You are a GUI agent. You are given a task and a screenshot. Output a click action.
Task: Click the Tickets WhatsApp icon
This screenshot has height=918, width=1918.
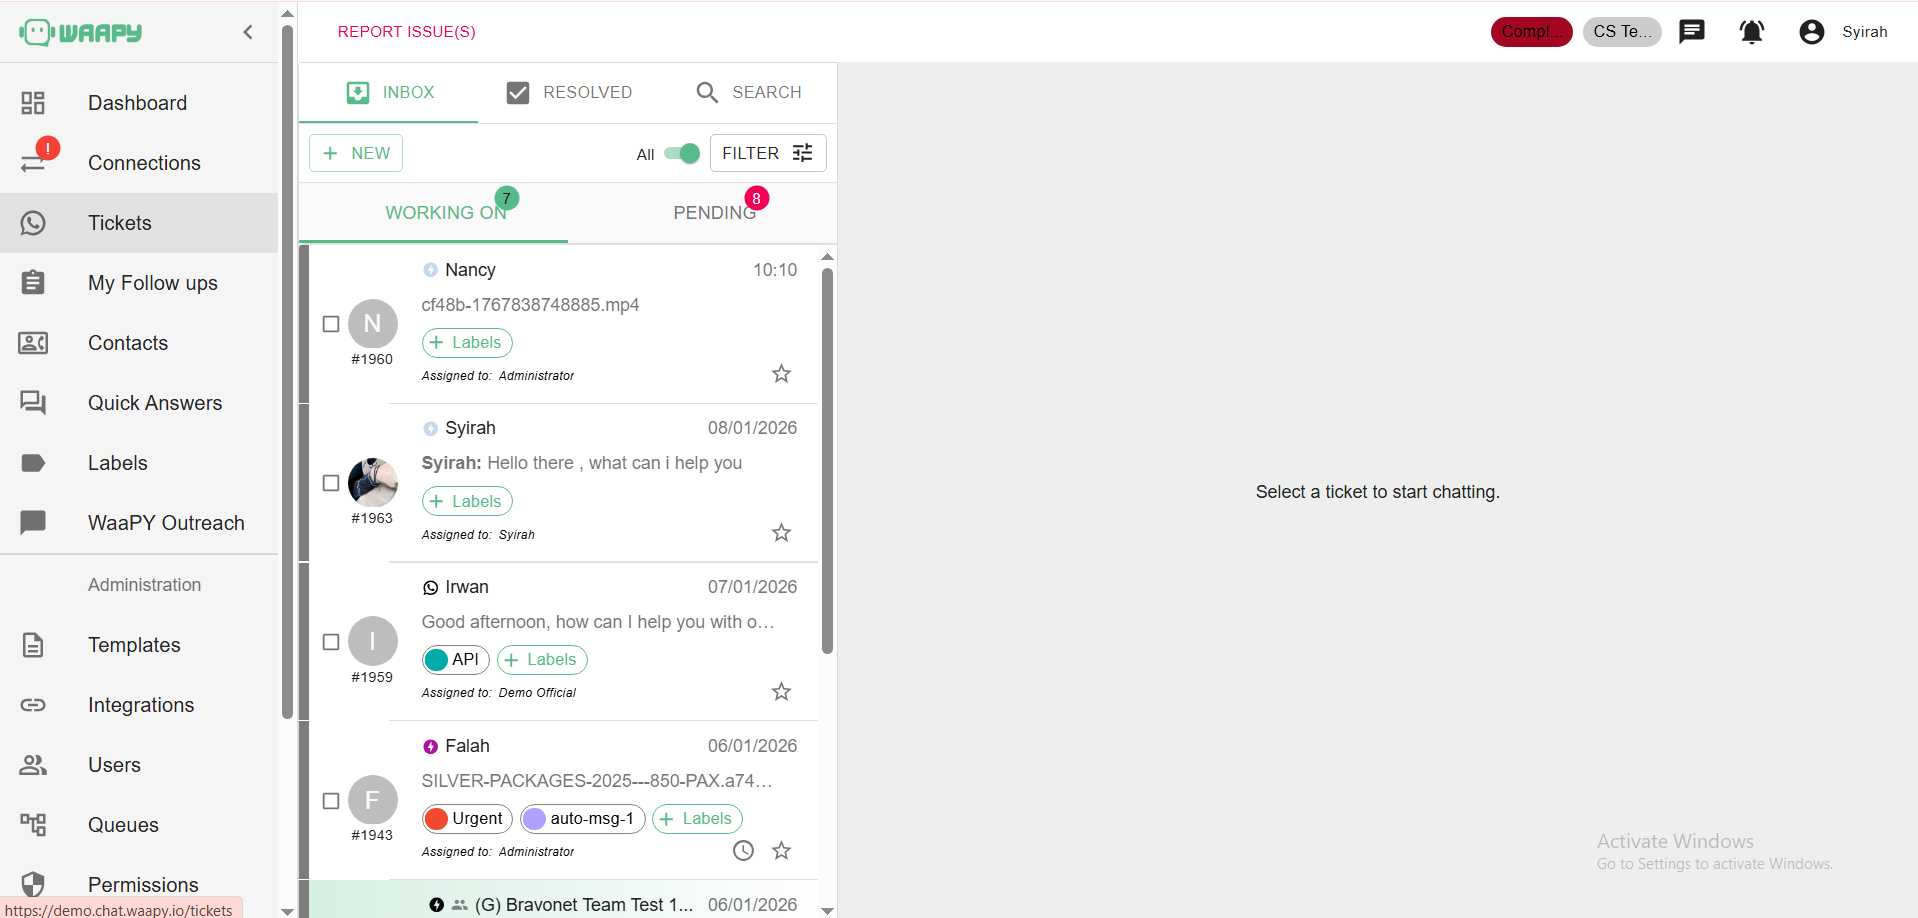33,223
